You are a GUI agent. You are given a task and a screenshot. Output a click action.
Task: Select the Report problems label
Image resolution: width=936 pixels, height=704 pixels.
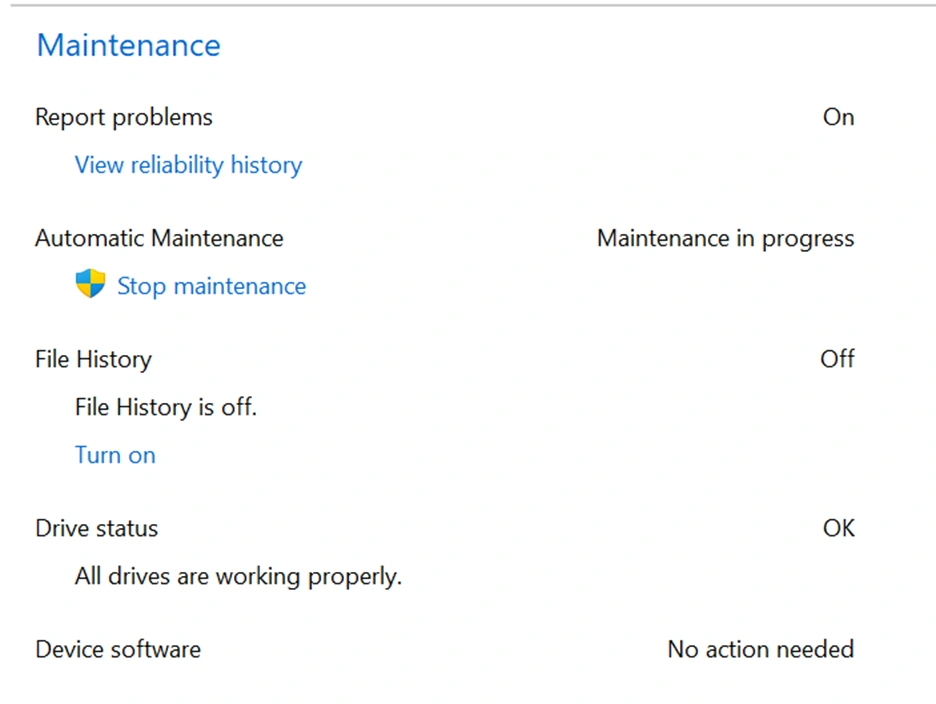point(124,117)
